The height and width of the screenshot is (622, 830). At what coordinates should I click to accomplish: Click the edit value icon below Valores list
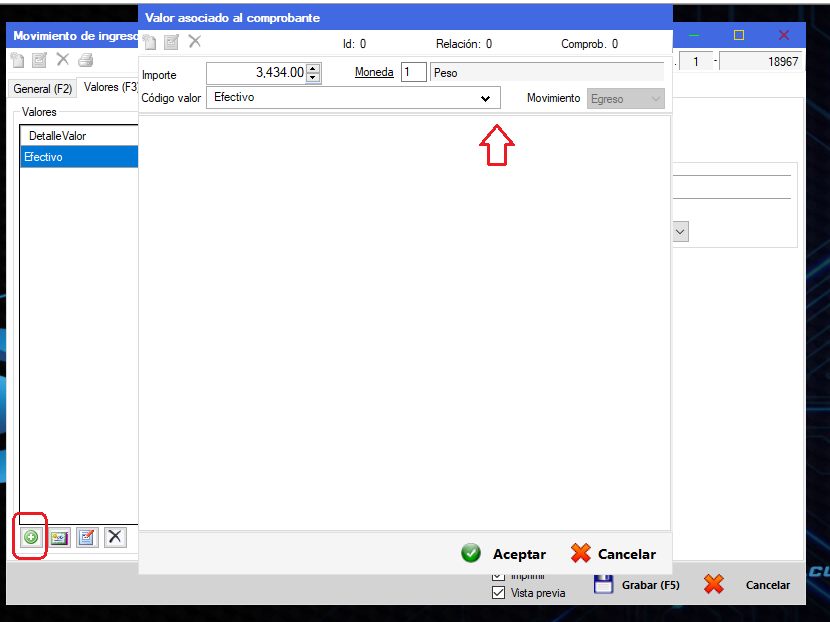[87, 538]
